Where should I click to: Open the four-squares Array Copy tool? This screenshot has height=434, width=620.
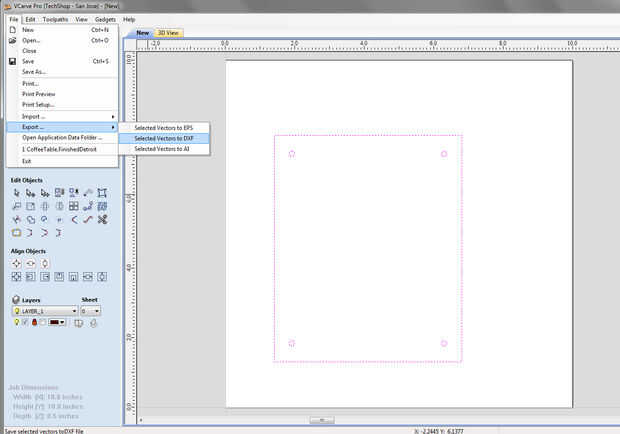click(74, 206)
